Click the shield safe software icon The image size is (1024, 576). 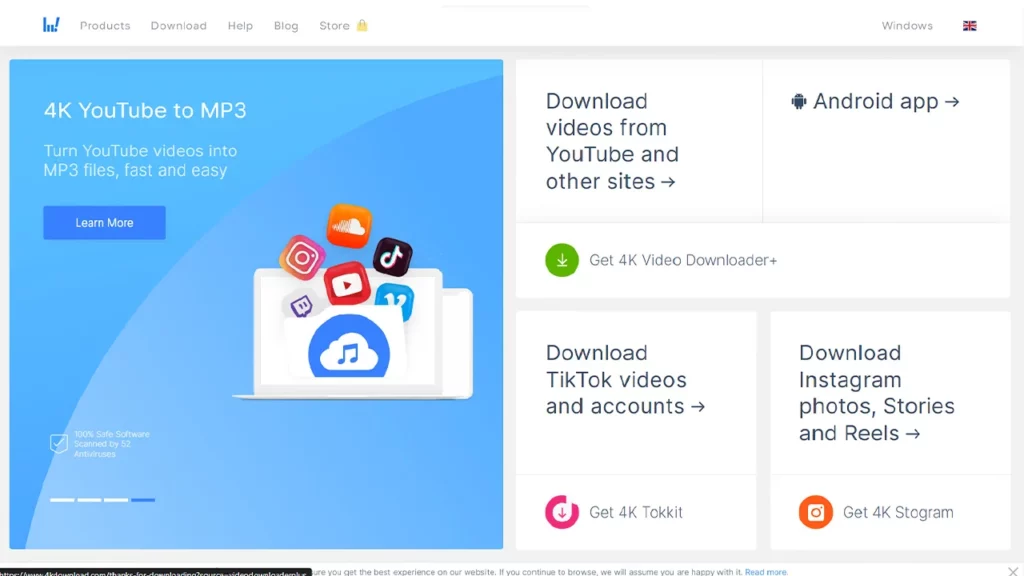click(59, 444)
